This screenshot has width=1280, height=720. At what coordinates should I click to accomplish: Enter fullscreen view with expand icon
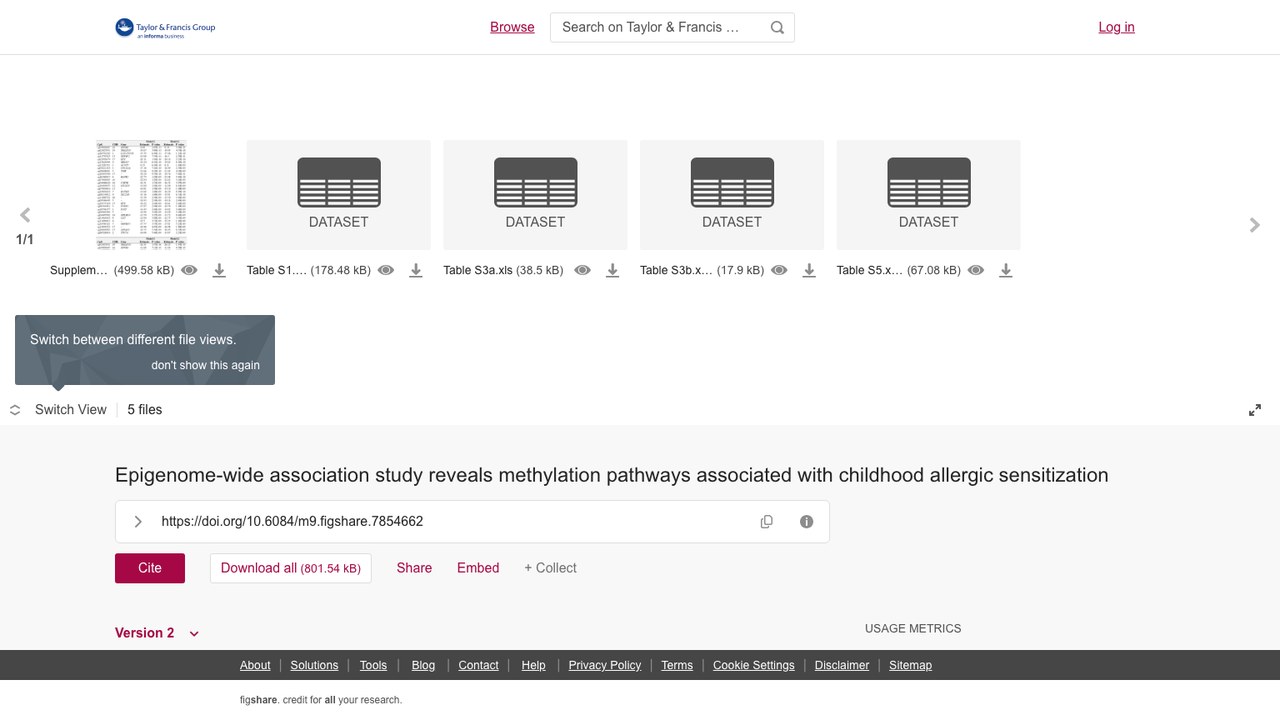pos(1255,410)
